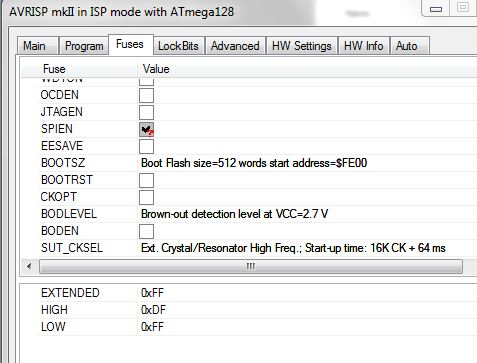Select the Fuses tab
Viewport: 477px width, 363px height.
coord(130,44)
